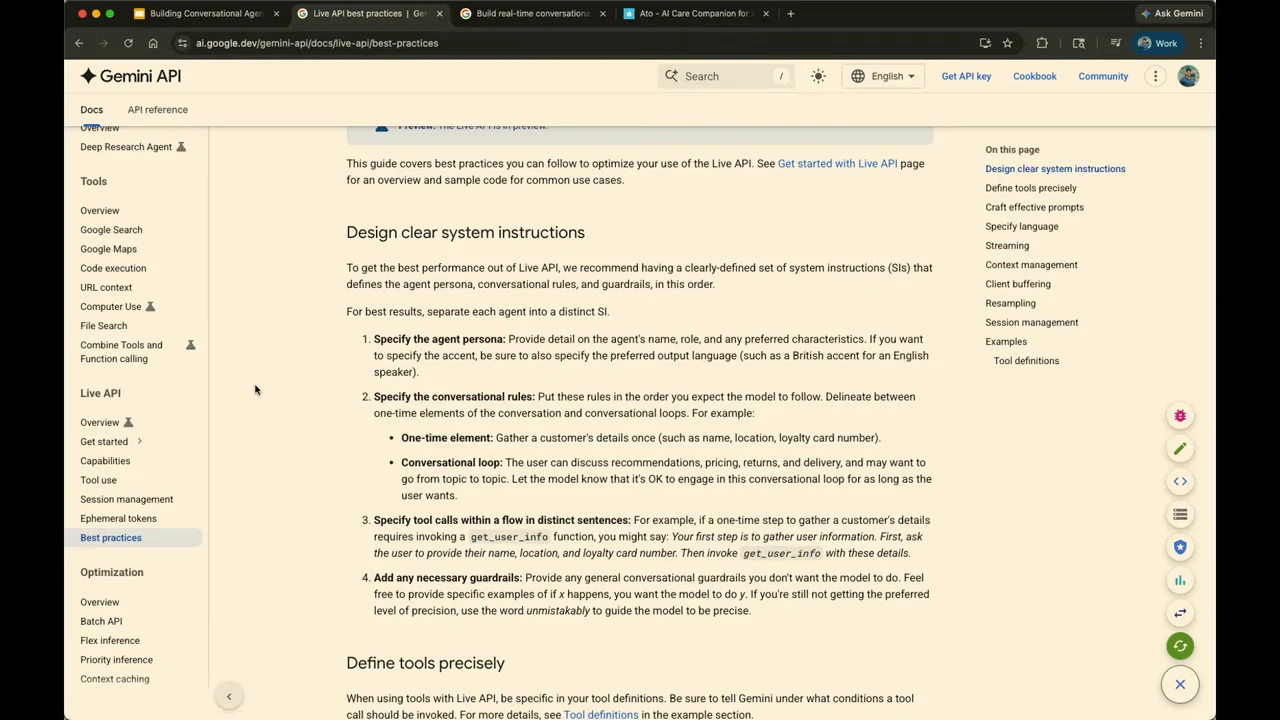Open the media controls toolbar icon
Viewport: 1280px width, 720px height.
1115,43
